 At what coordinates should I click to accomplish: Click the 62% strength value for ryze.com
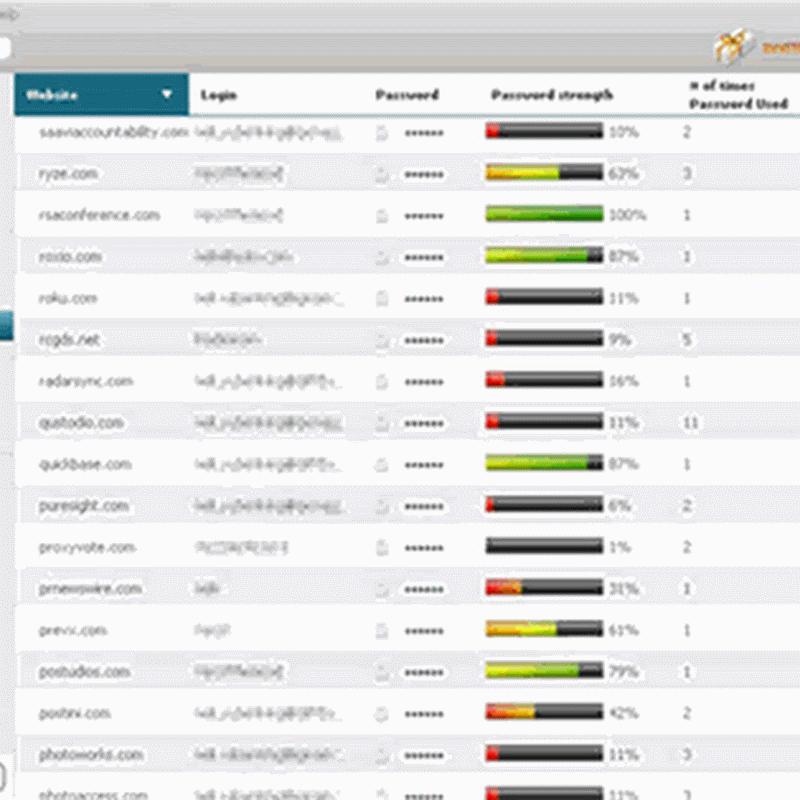pos(623,174)
